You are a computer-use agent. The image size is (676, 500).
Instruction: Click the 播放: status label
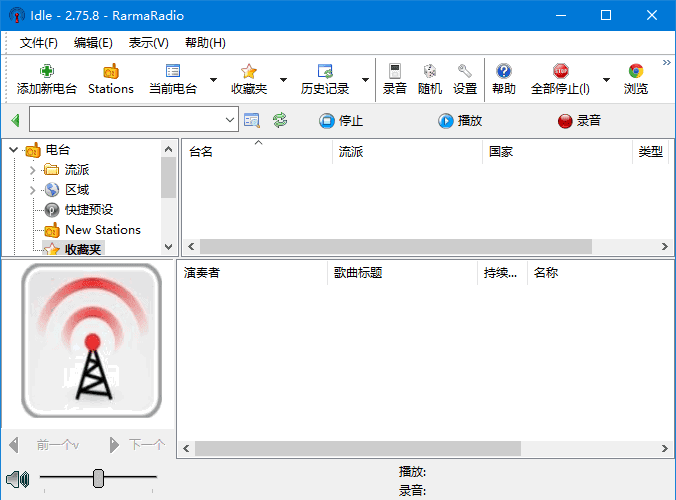click(x=412, y=472)
